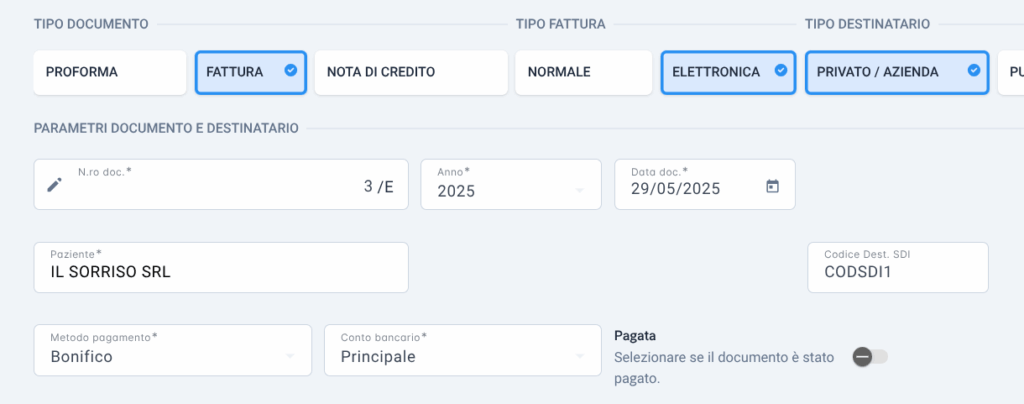Image resolution: width=1024 pixels, height=404 pixels.
Task: Click the checkmark badge on PRIVATO / AZIENDA
Action: [974, 70]
